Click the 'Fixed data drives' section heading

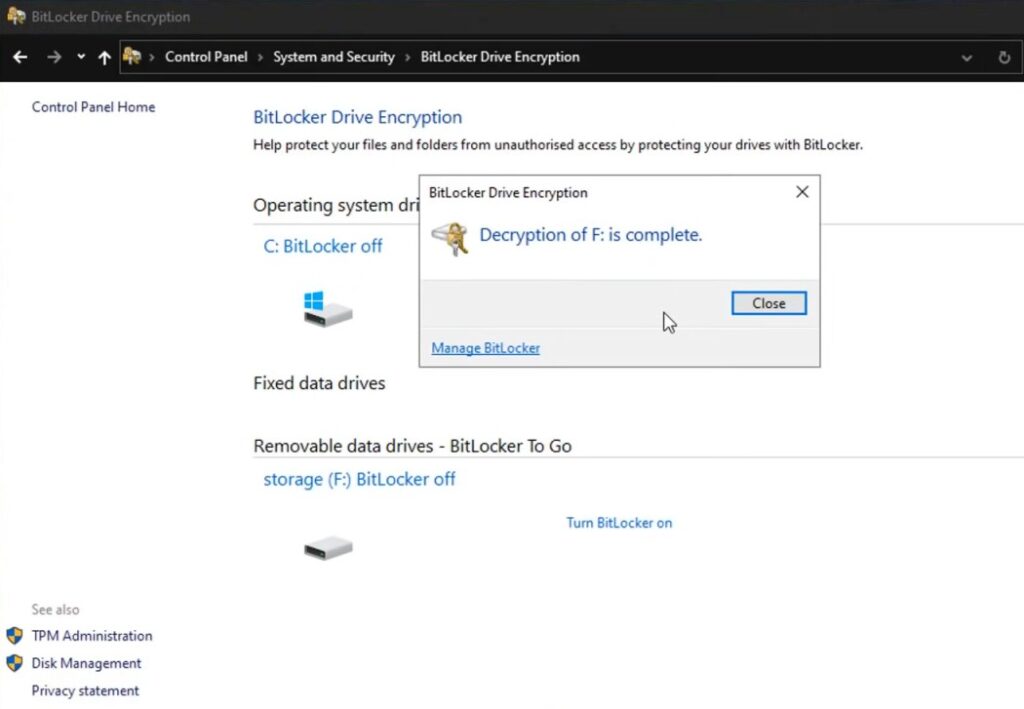coord(319,383)
